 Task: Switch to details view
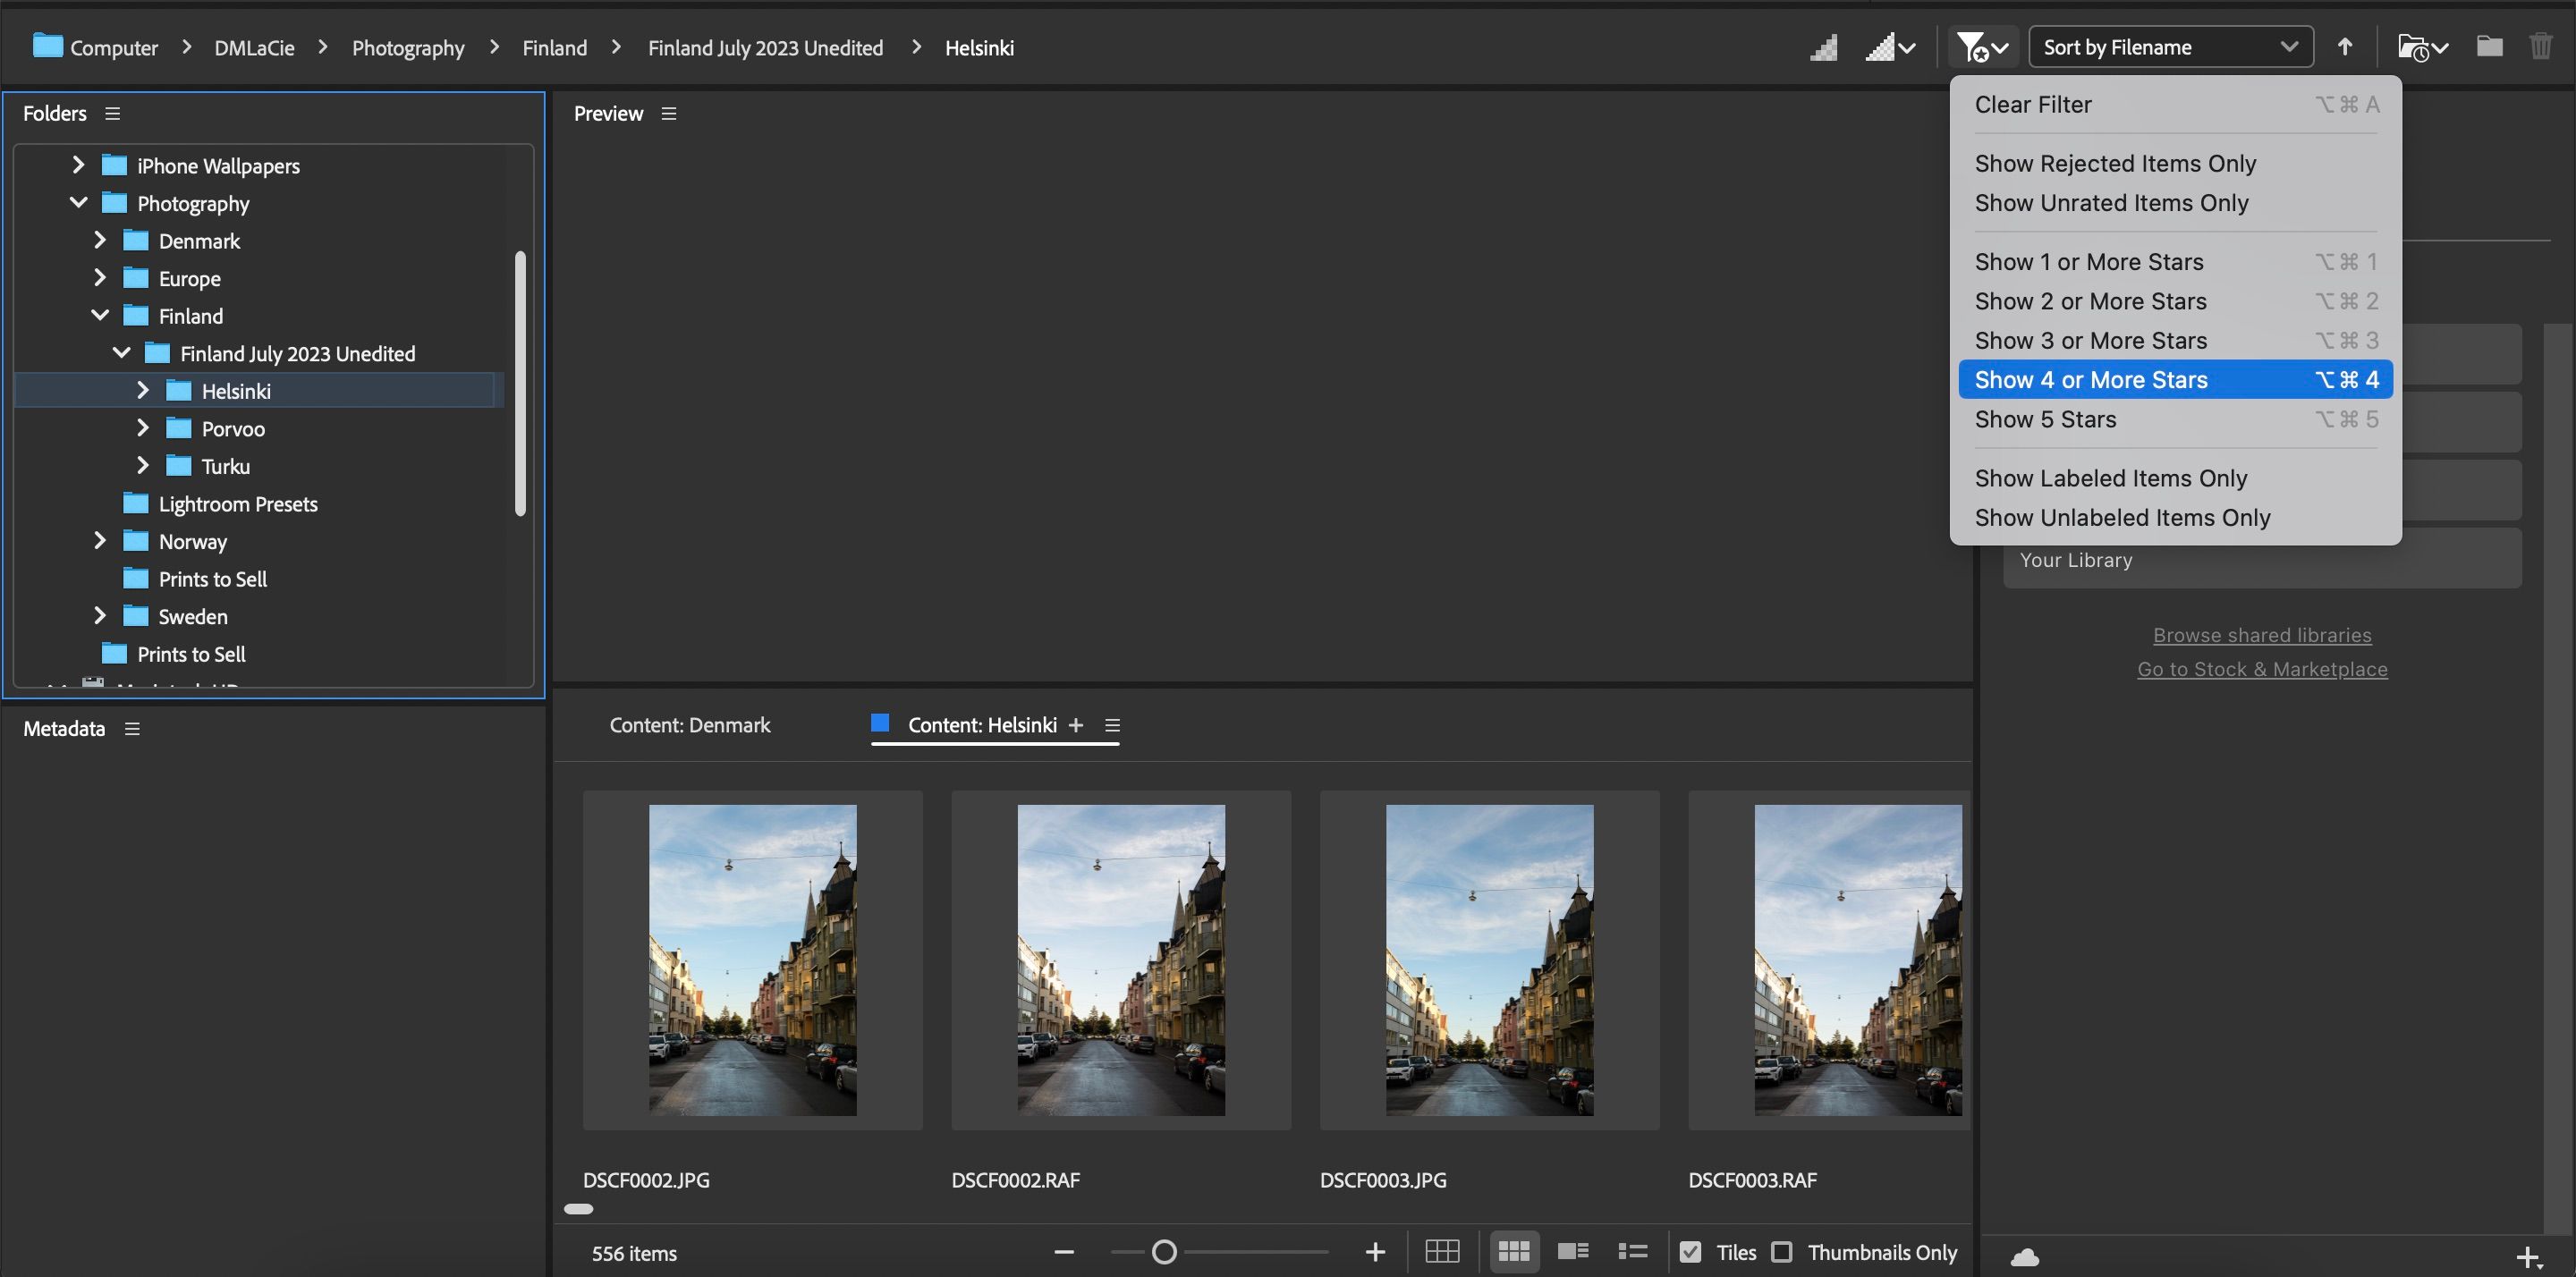click(1572, 1251)
